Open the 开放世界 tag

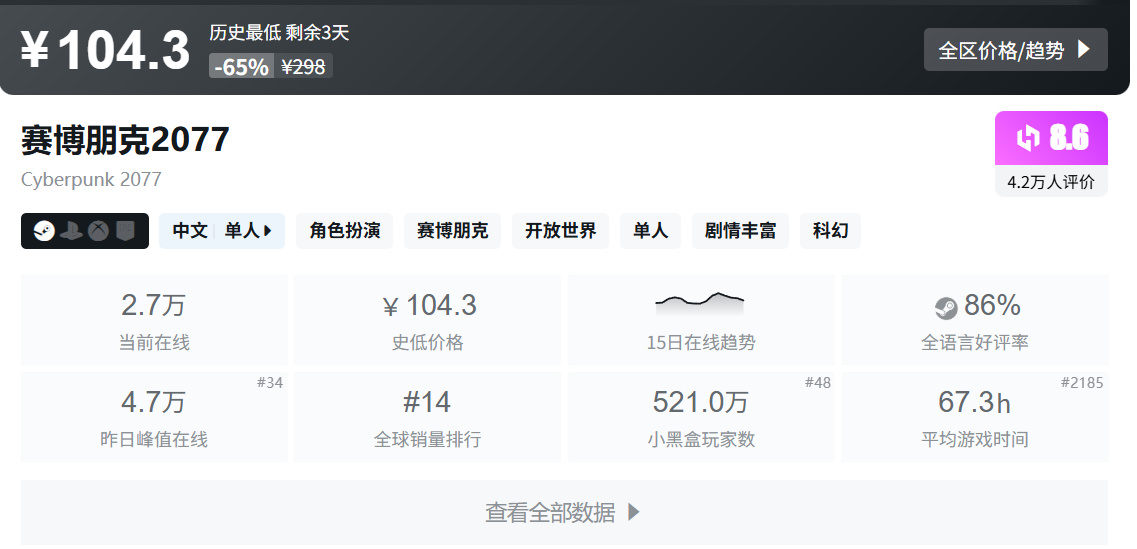pyautogui.click(x=561, y=231)
